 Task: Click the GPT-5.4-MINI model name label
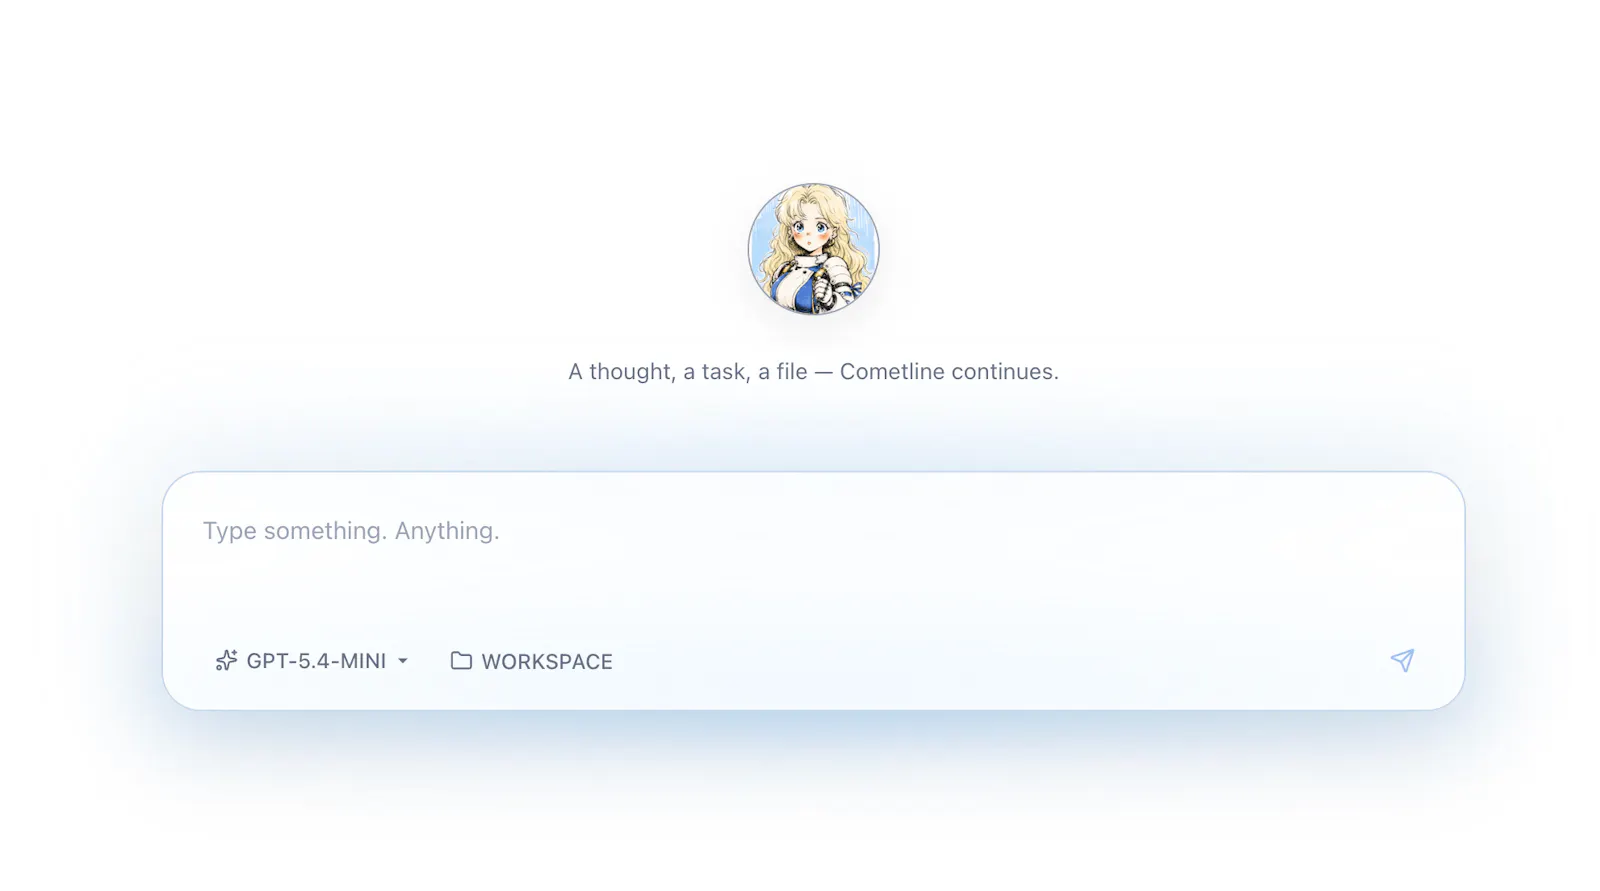[x=316, y=661]
